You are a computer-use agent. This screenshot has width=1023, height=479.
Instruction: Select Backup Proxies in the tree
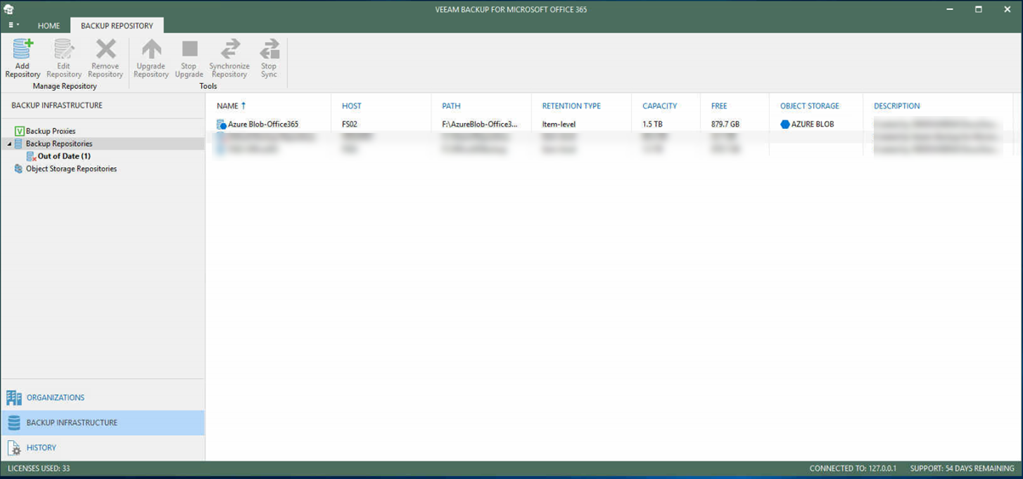click(x=51, y=131)
